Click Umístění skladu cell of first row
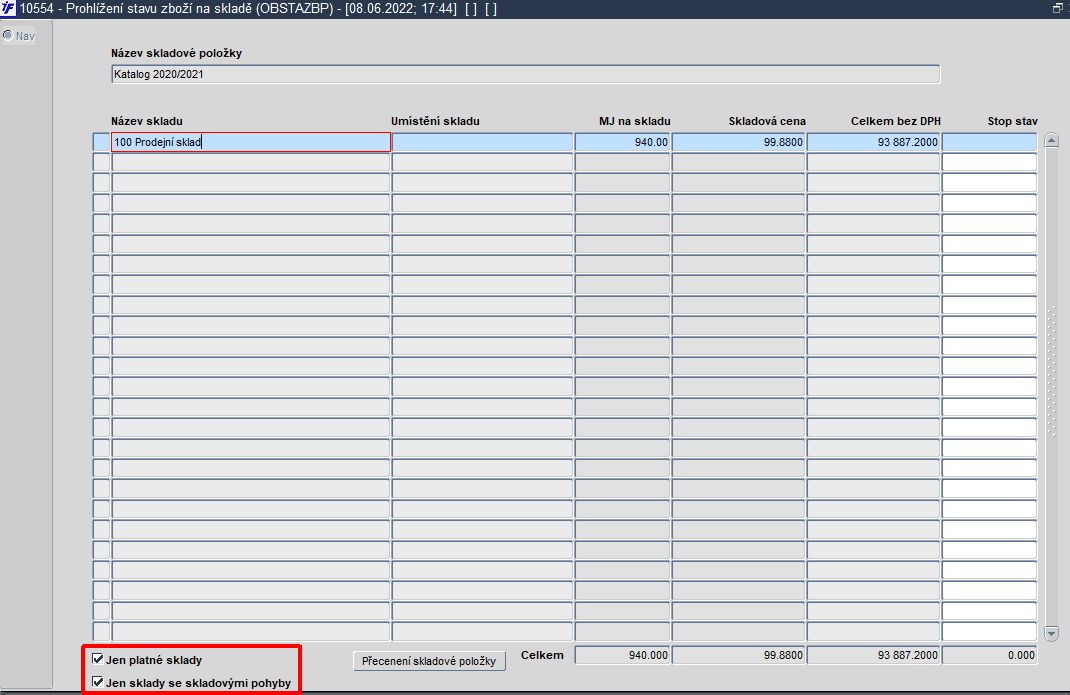Screen dimensions: 1070x695 pos(482,142)
